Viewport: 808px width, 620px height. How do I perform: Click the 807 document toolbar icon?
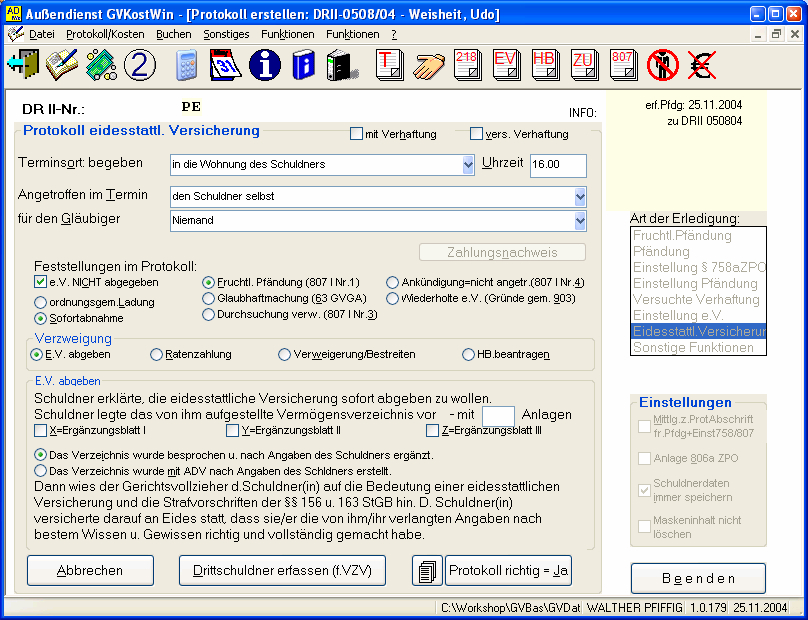622,65
